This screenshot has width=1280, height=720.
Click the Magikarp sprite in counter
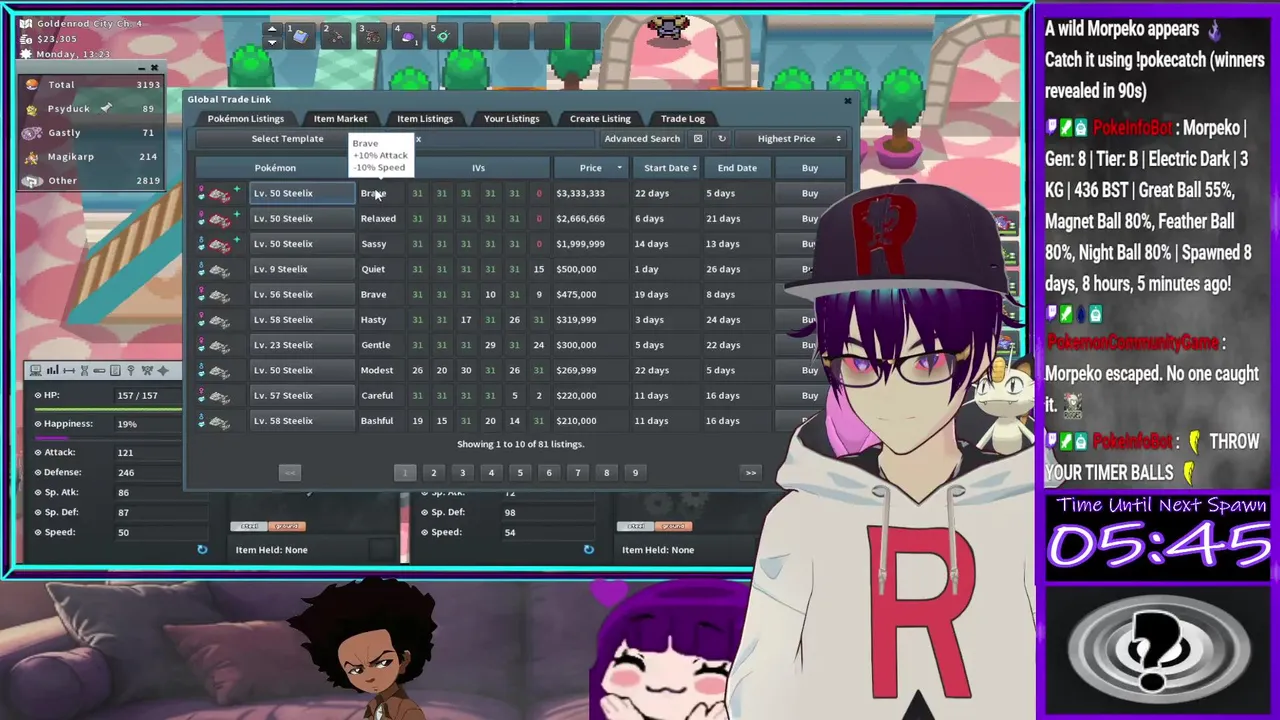pyautogui.click(x=32, y=157)
